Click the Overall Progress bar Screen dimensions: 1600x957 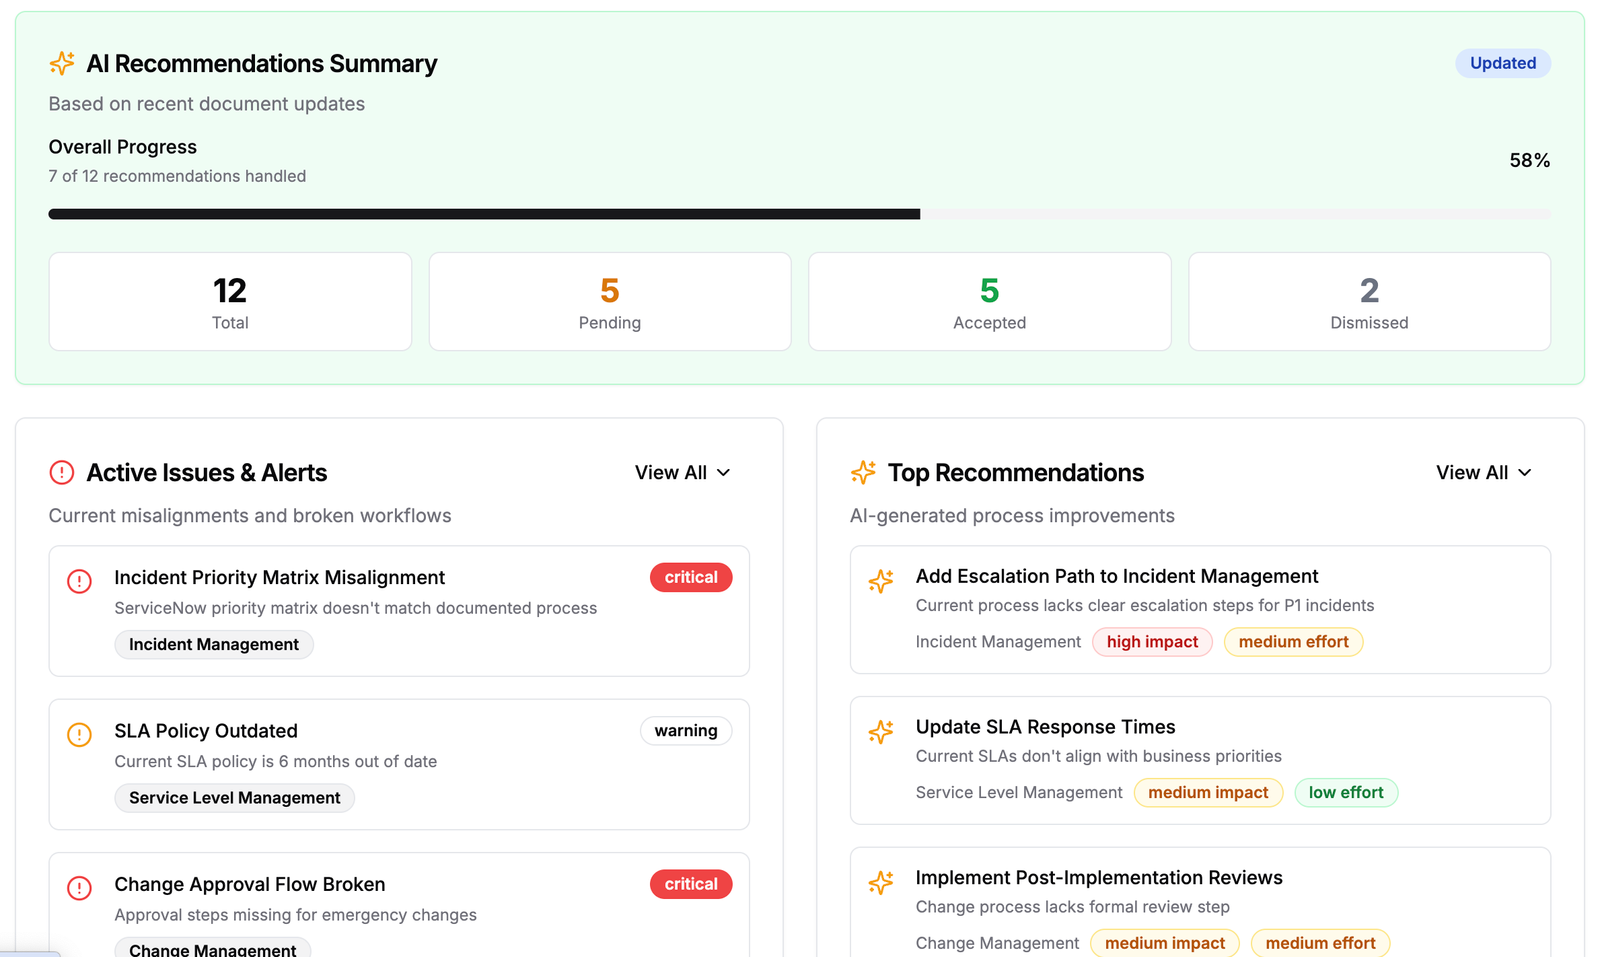[x=800, y=213]
